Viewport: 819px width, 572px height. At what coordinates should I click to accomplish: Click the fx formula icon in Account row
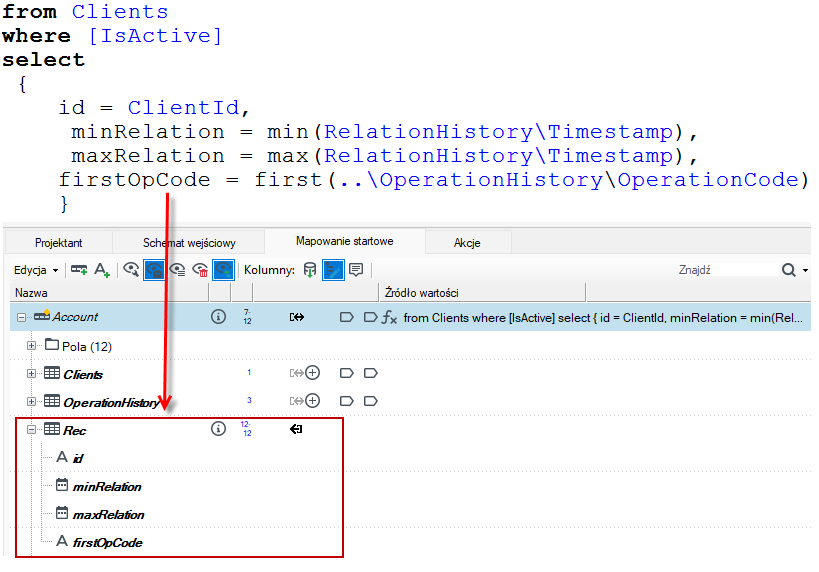[x=389, y=317]
